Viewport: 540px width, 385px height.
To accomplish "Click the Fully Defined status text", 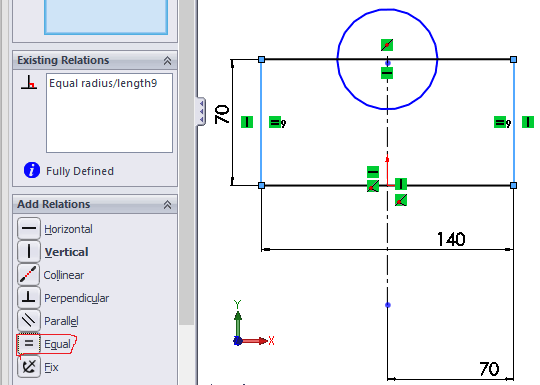I will click(x=80, y=171).
